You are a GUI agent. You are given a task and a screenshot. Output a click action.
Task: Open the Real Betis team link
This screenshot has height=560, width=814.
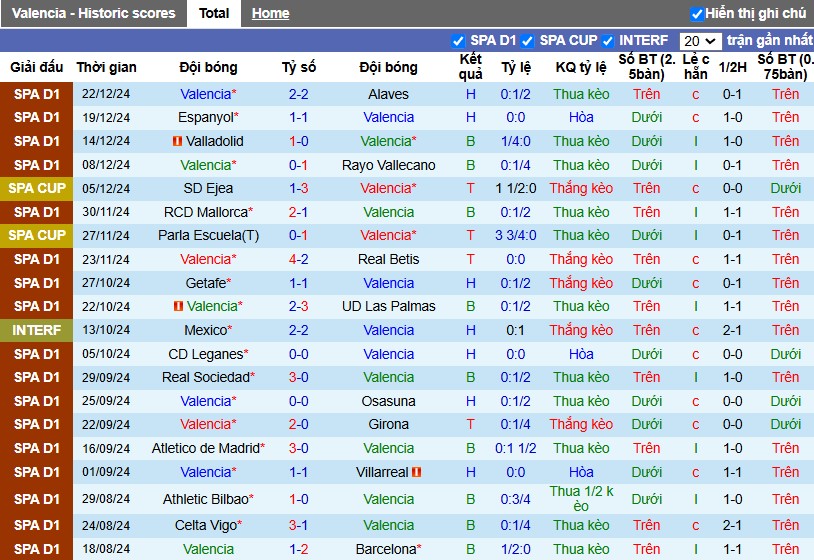click(388, 259)
